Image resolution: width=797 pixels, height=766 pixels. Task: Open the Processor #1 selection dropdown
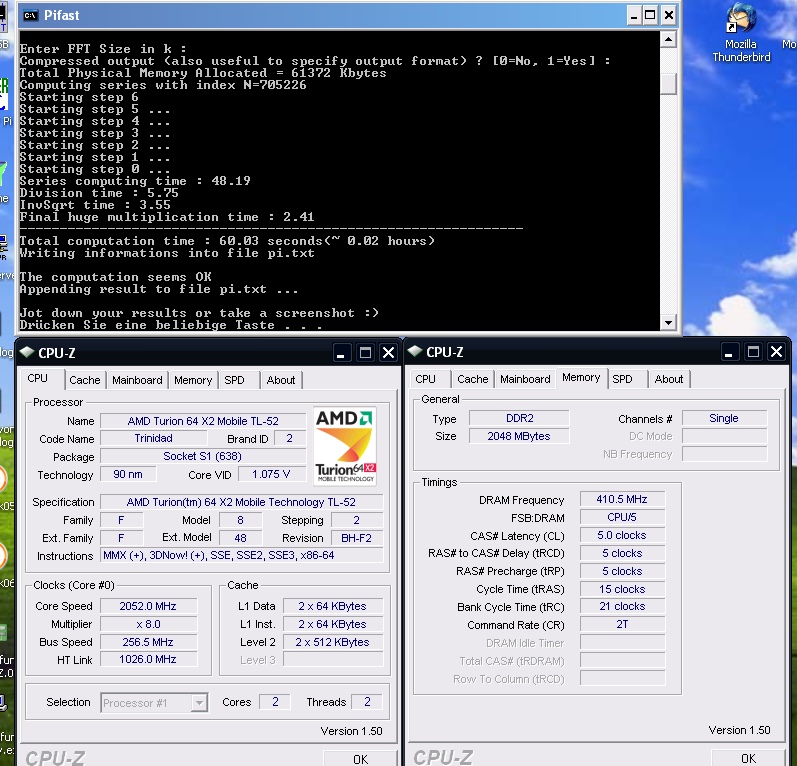[199, 703]
